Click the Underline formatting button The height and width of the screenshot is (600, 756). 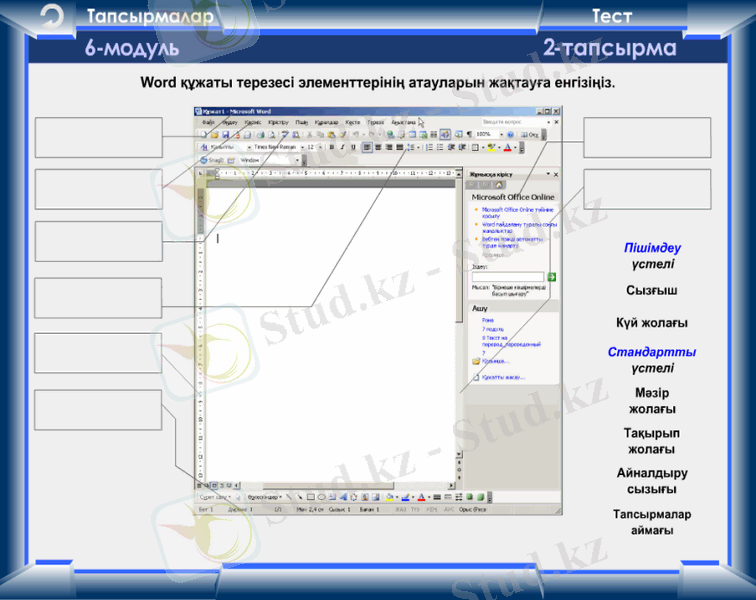coord(352,147)
